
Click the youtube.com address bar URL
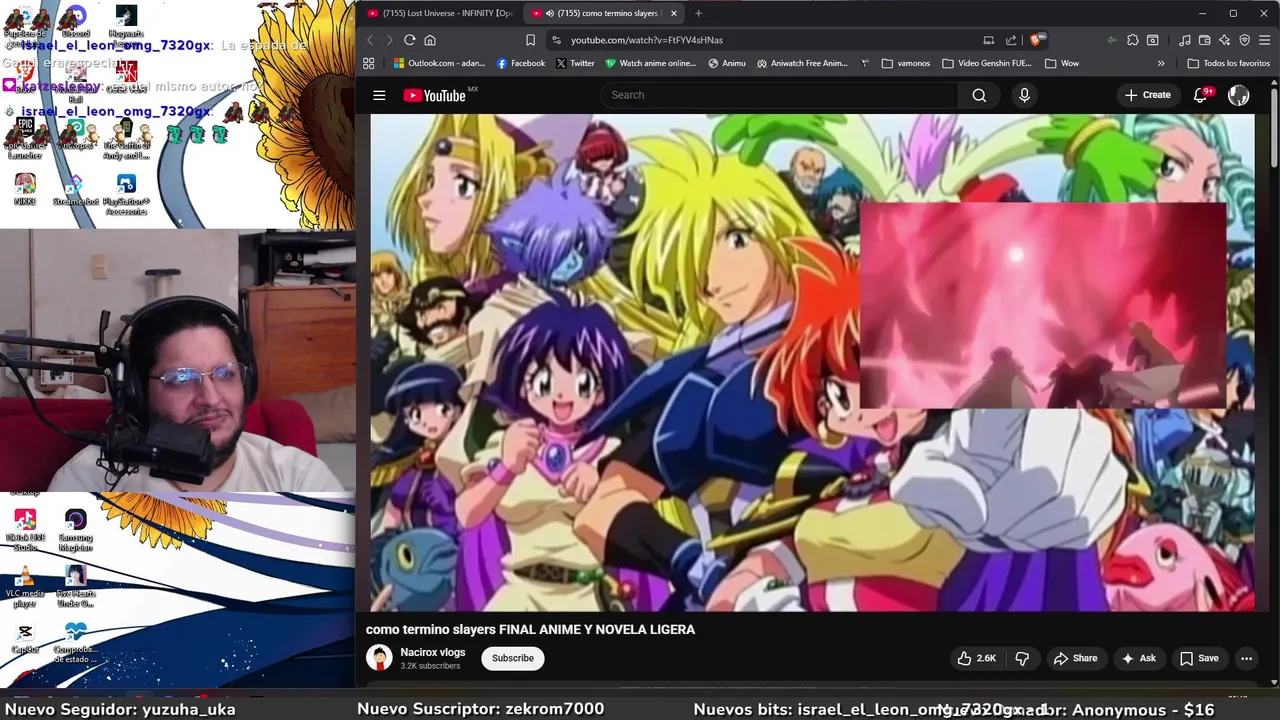pos(647,40)
